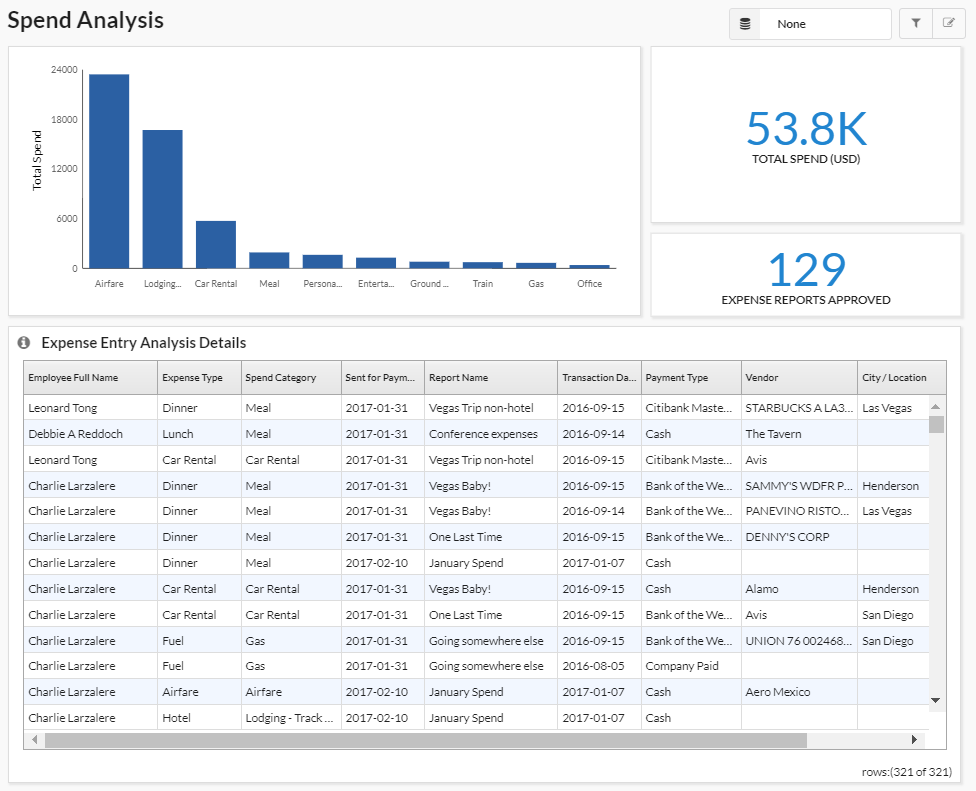Sort the Transaction Date column

pos(598,377)
